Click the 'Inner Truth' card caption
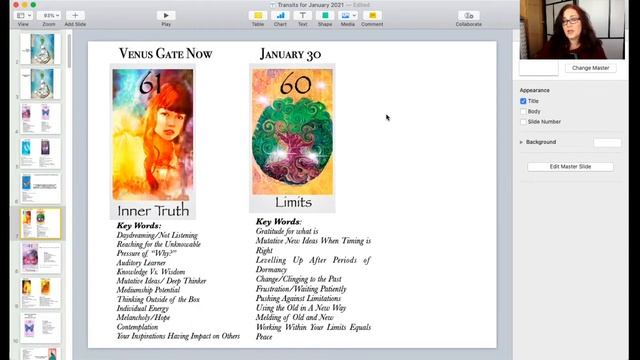The height and width of the screenshot is (360, 640). pos(153,211)
